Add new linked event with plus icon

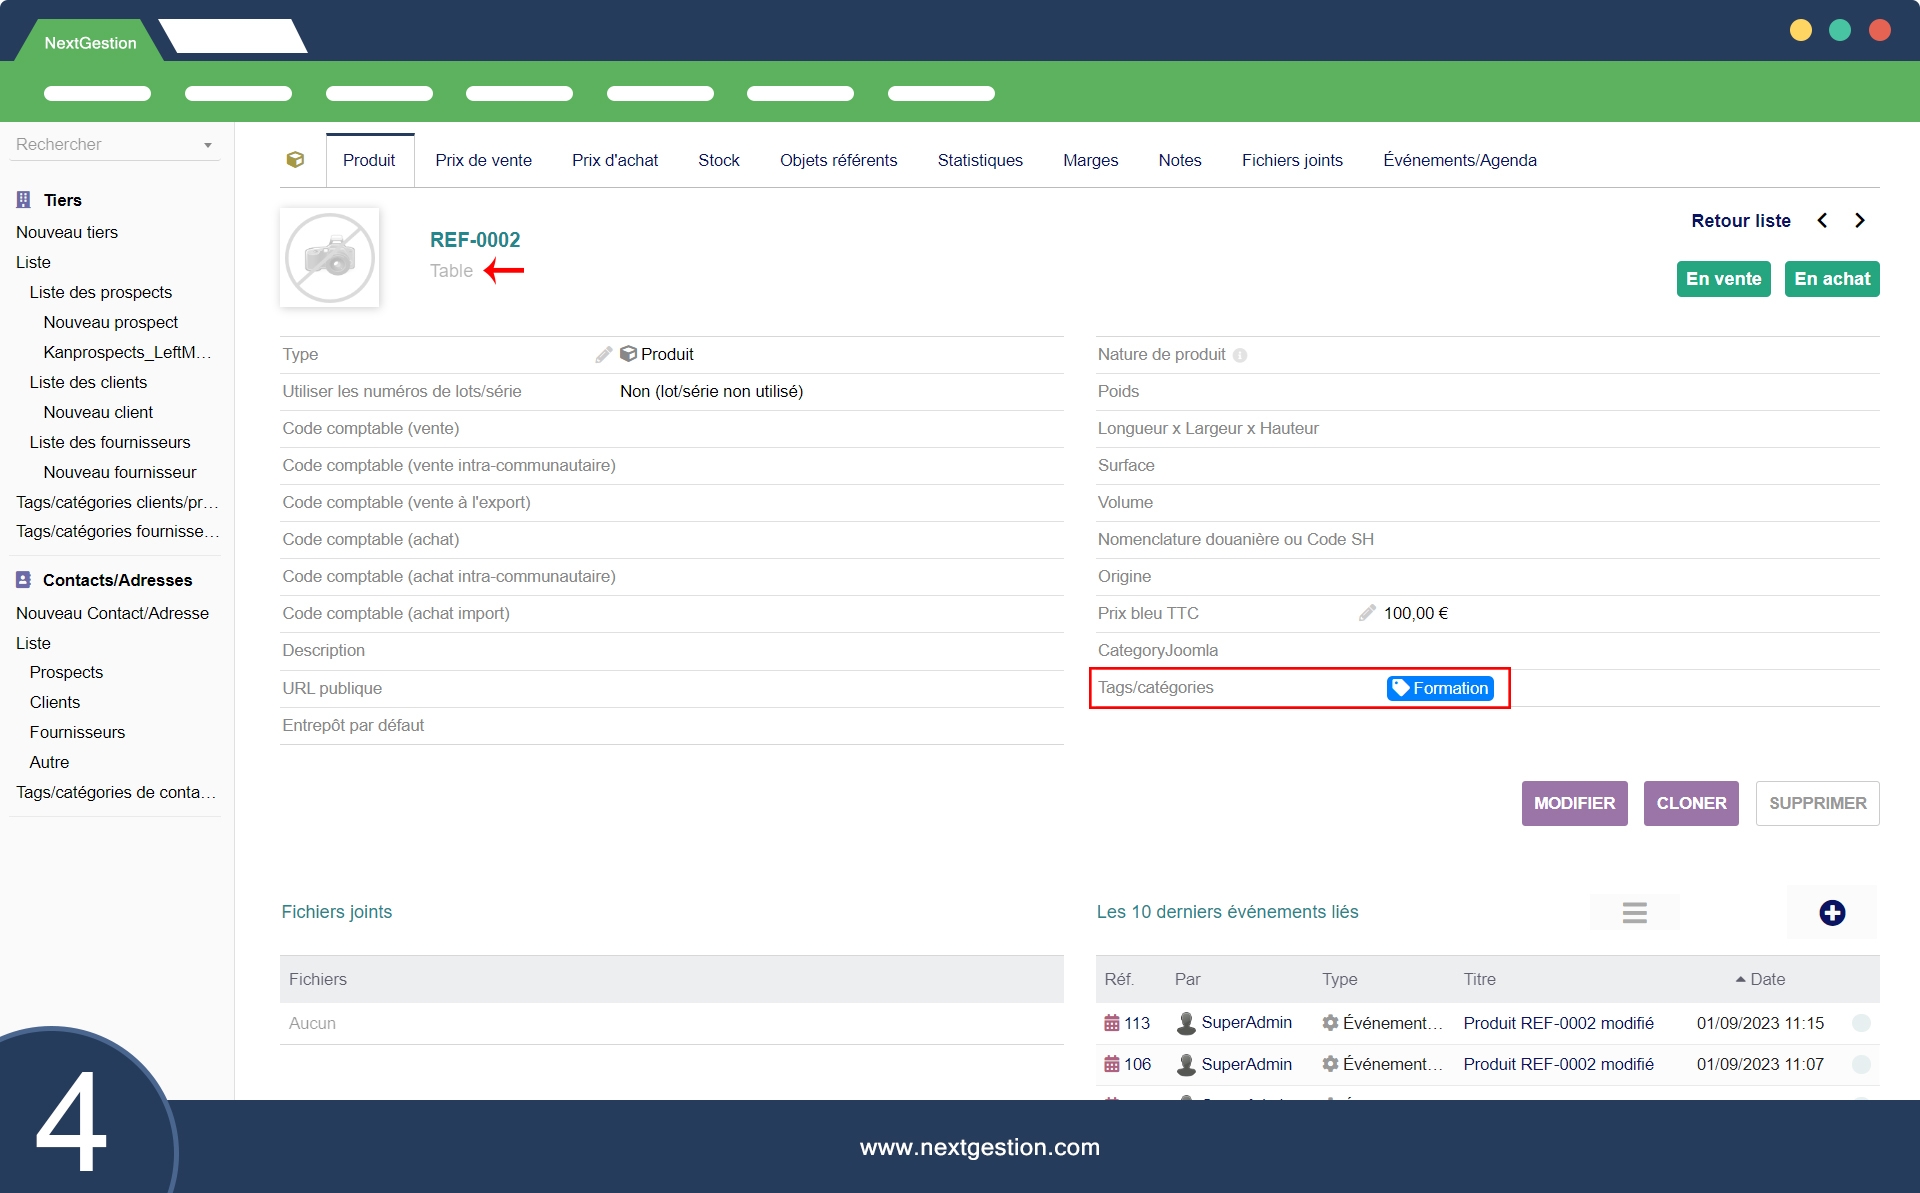point(1831,912)
